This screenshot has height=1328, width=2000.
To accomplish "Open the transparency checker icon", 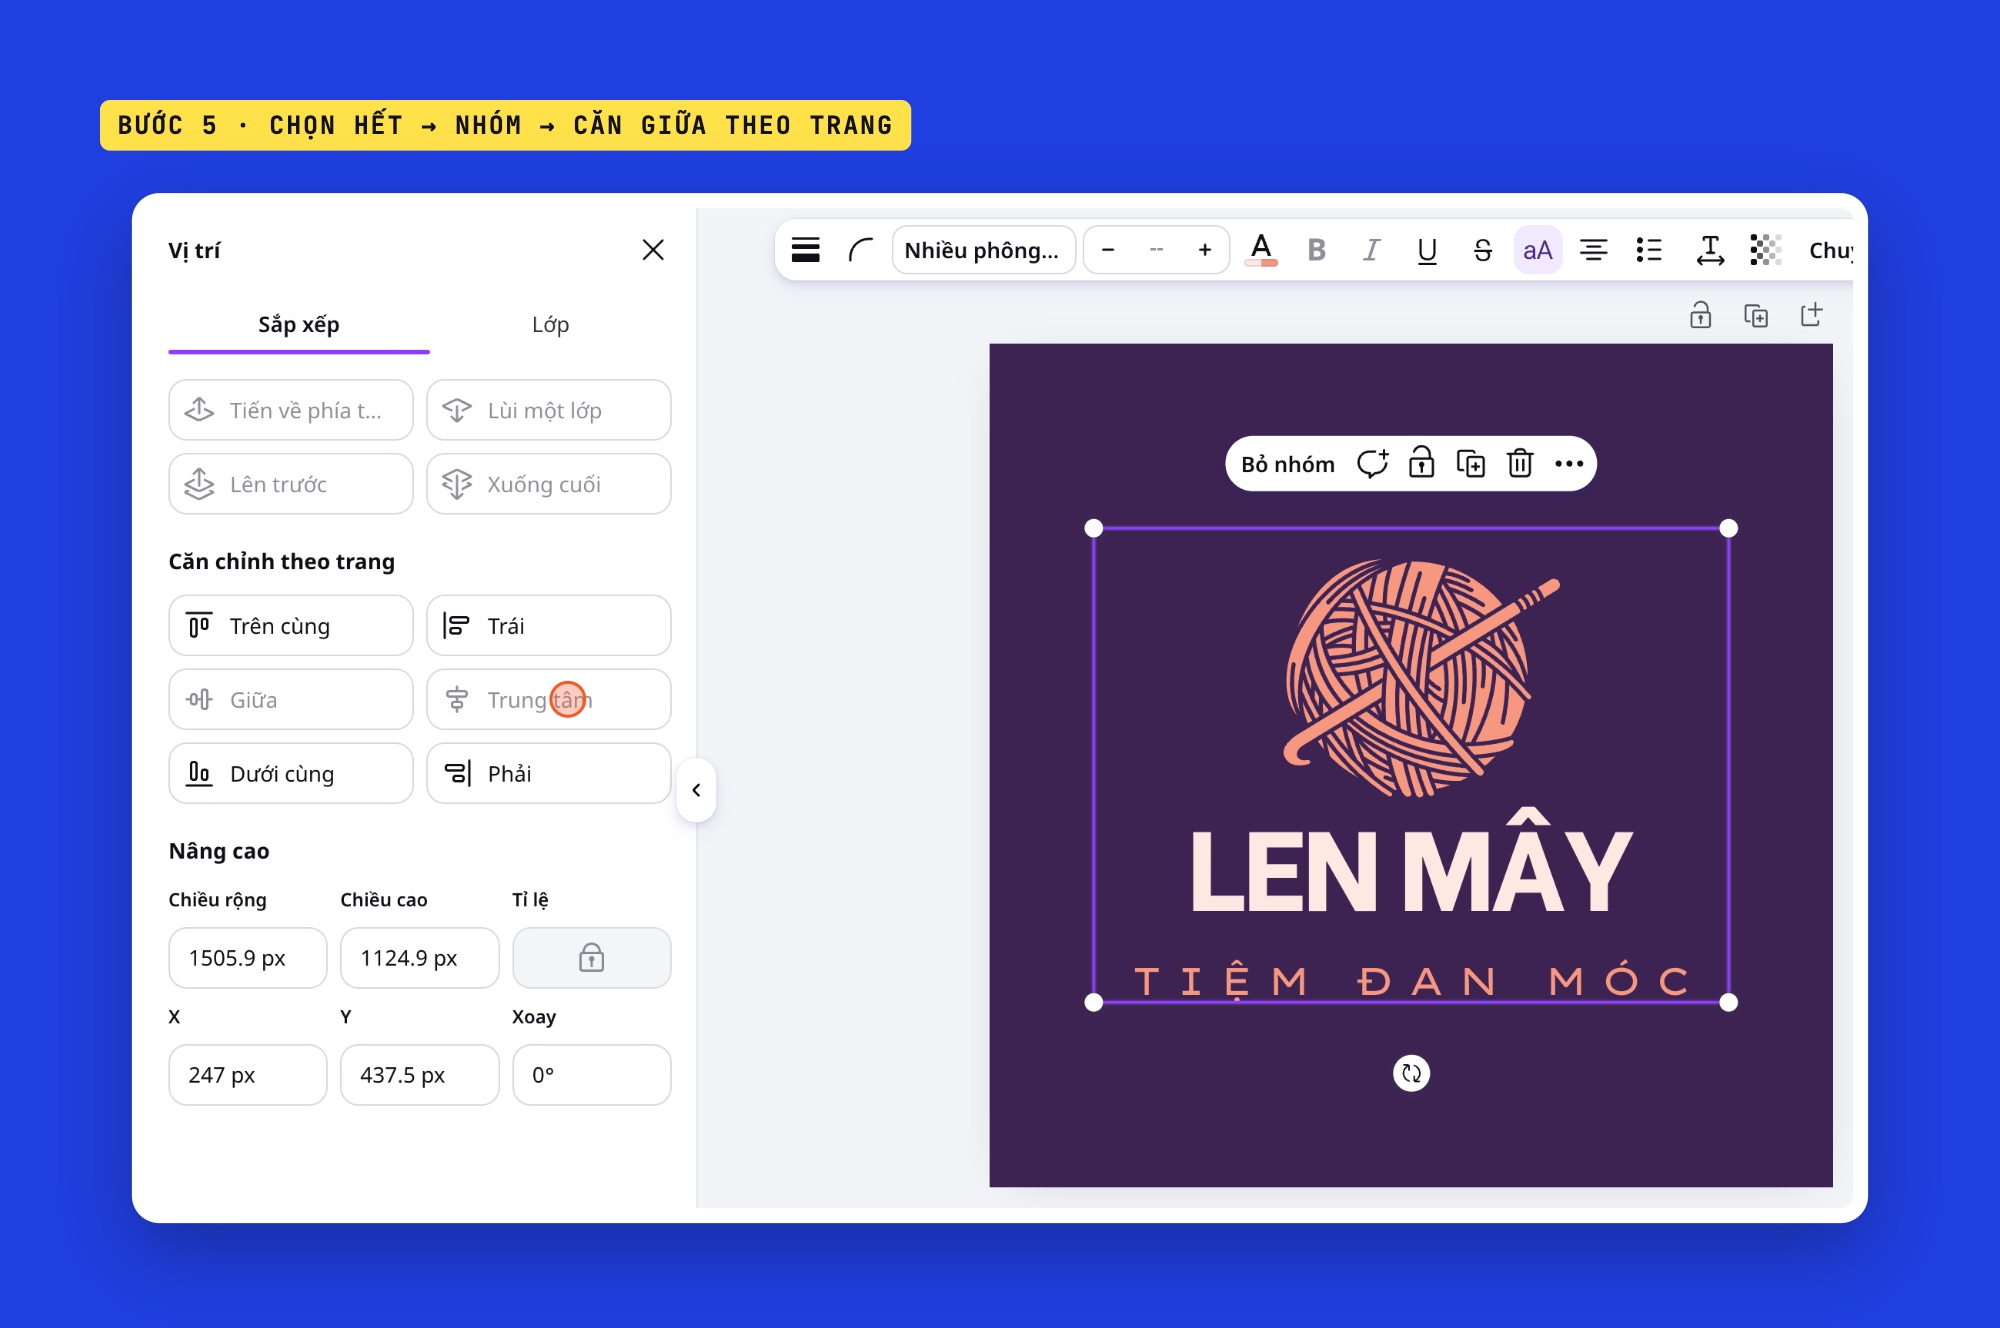I will pos(1766,250).
